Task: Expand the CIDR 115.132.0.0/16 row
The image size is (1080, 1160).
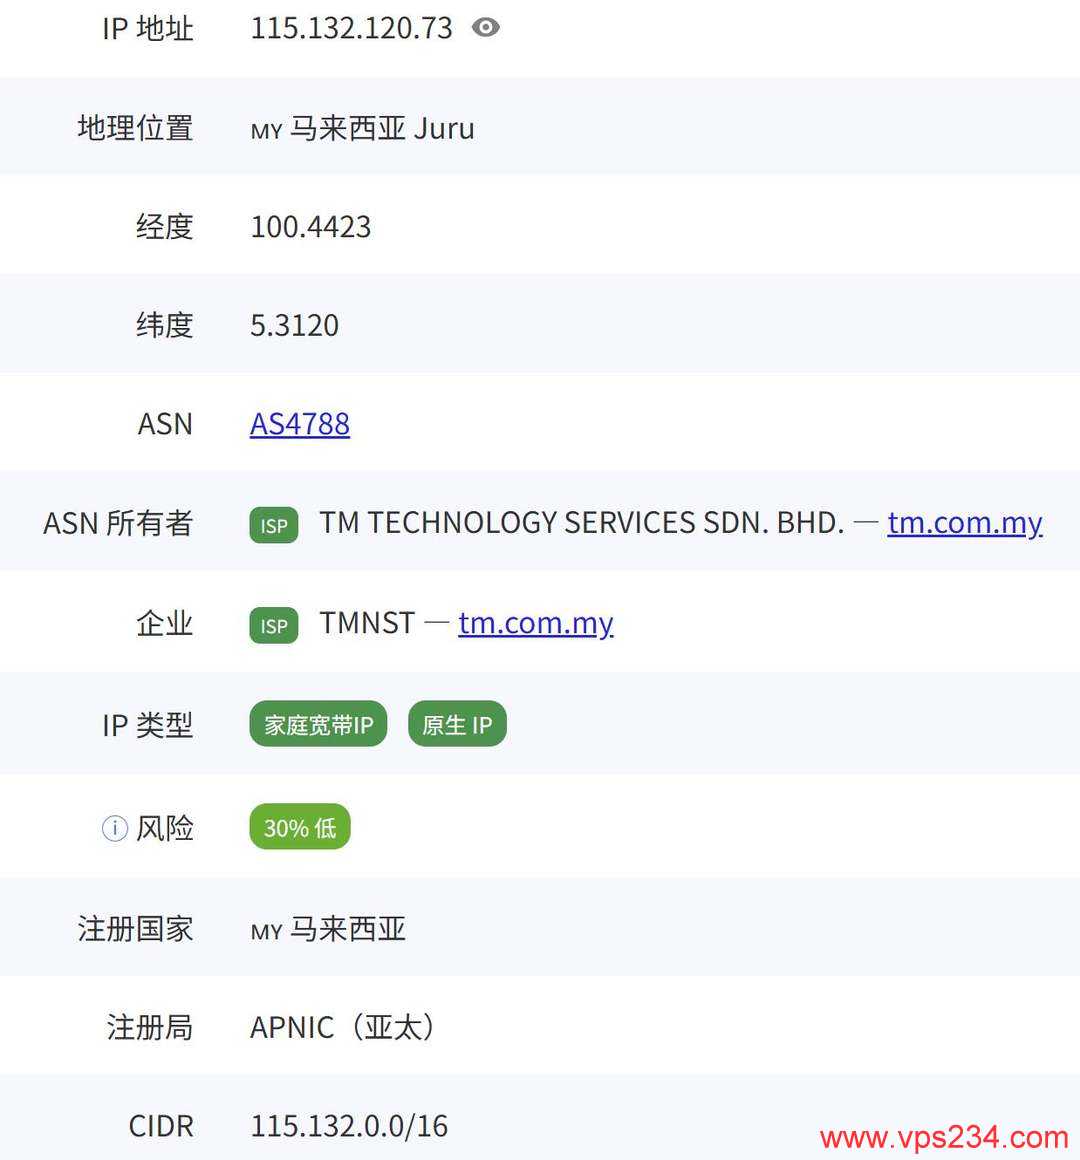Action: (x=348, y=1126)
